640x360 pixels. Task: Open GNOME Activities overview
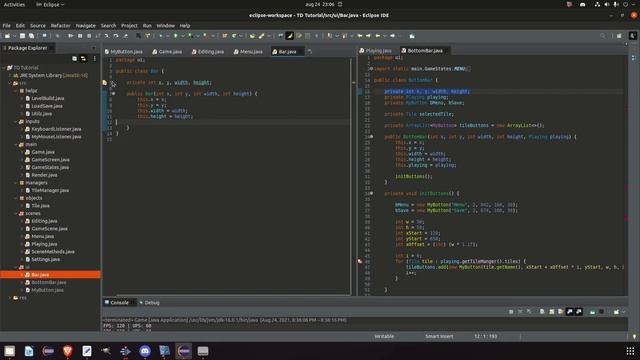pos(14,4)
